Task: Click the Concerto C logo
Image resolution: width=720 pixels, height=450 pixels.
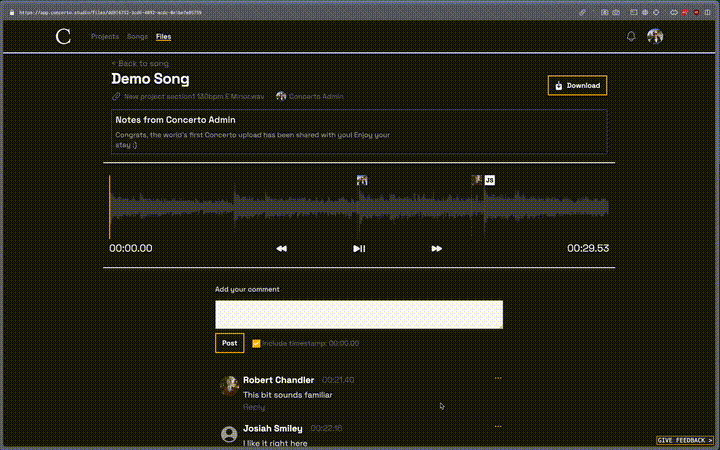Action: 63,36
